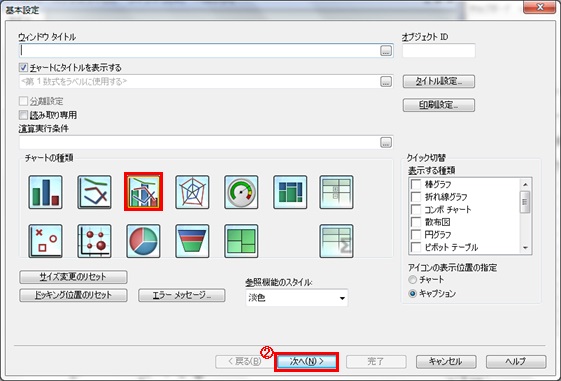Select the pivot table chart icon
561x381 pixels.
(x=336, y=192)
